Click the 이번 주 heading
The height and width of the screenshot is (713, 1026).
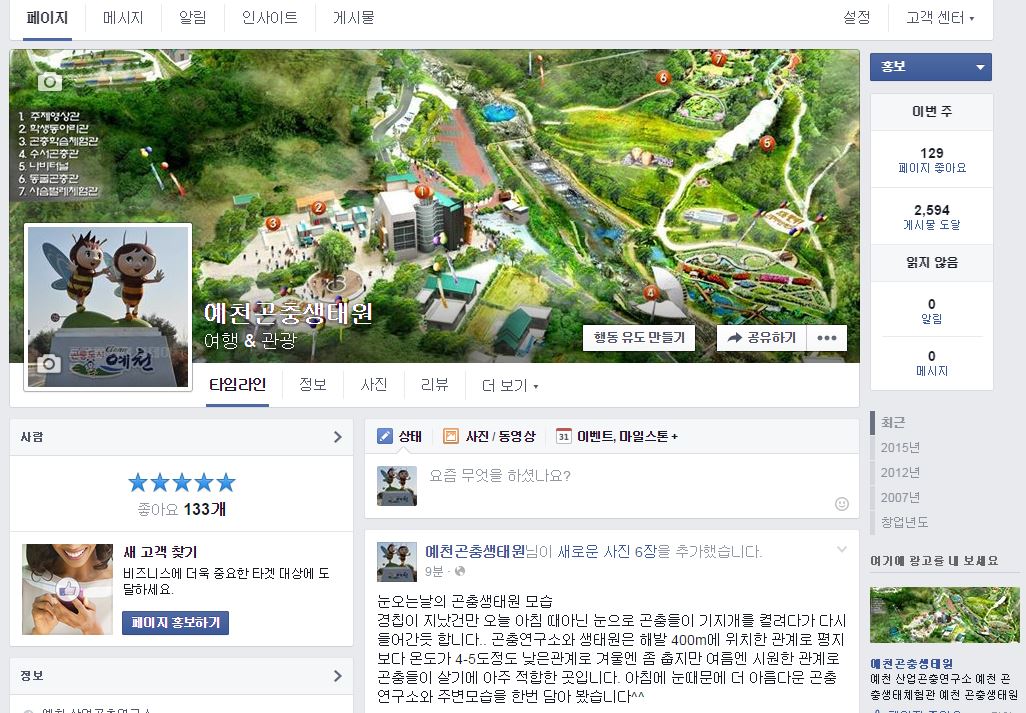point(932,112)
